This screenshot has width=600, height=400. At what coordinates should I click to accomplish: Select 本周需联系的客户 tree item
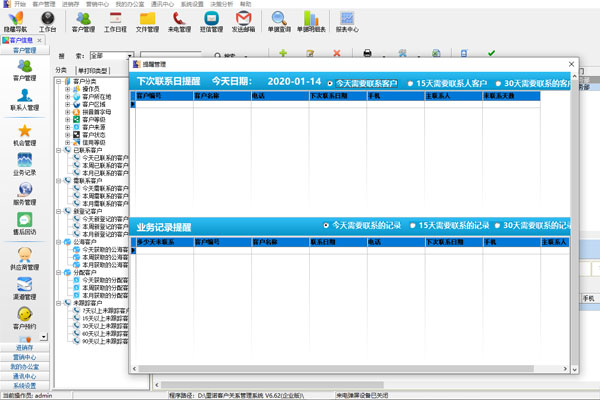105,196
